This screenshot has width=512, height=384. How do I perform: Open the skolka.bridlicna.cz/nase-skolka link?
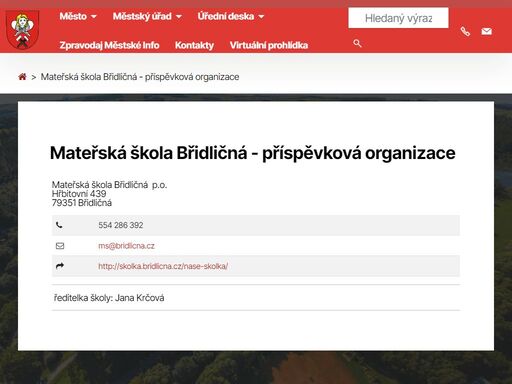point(163,266)
